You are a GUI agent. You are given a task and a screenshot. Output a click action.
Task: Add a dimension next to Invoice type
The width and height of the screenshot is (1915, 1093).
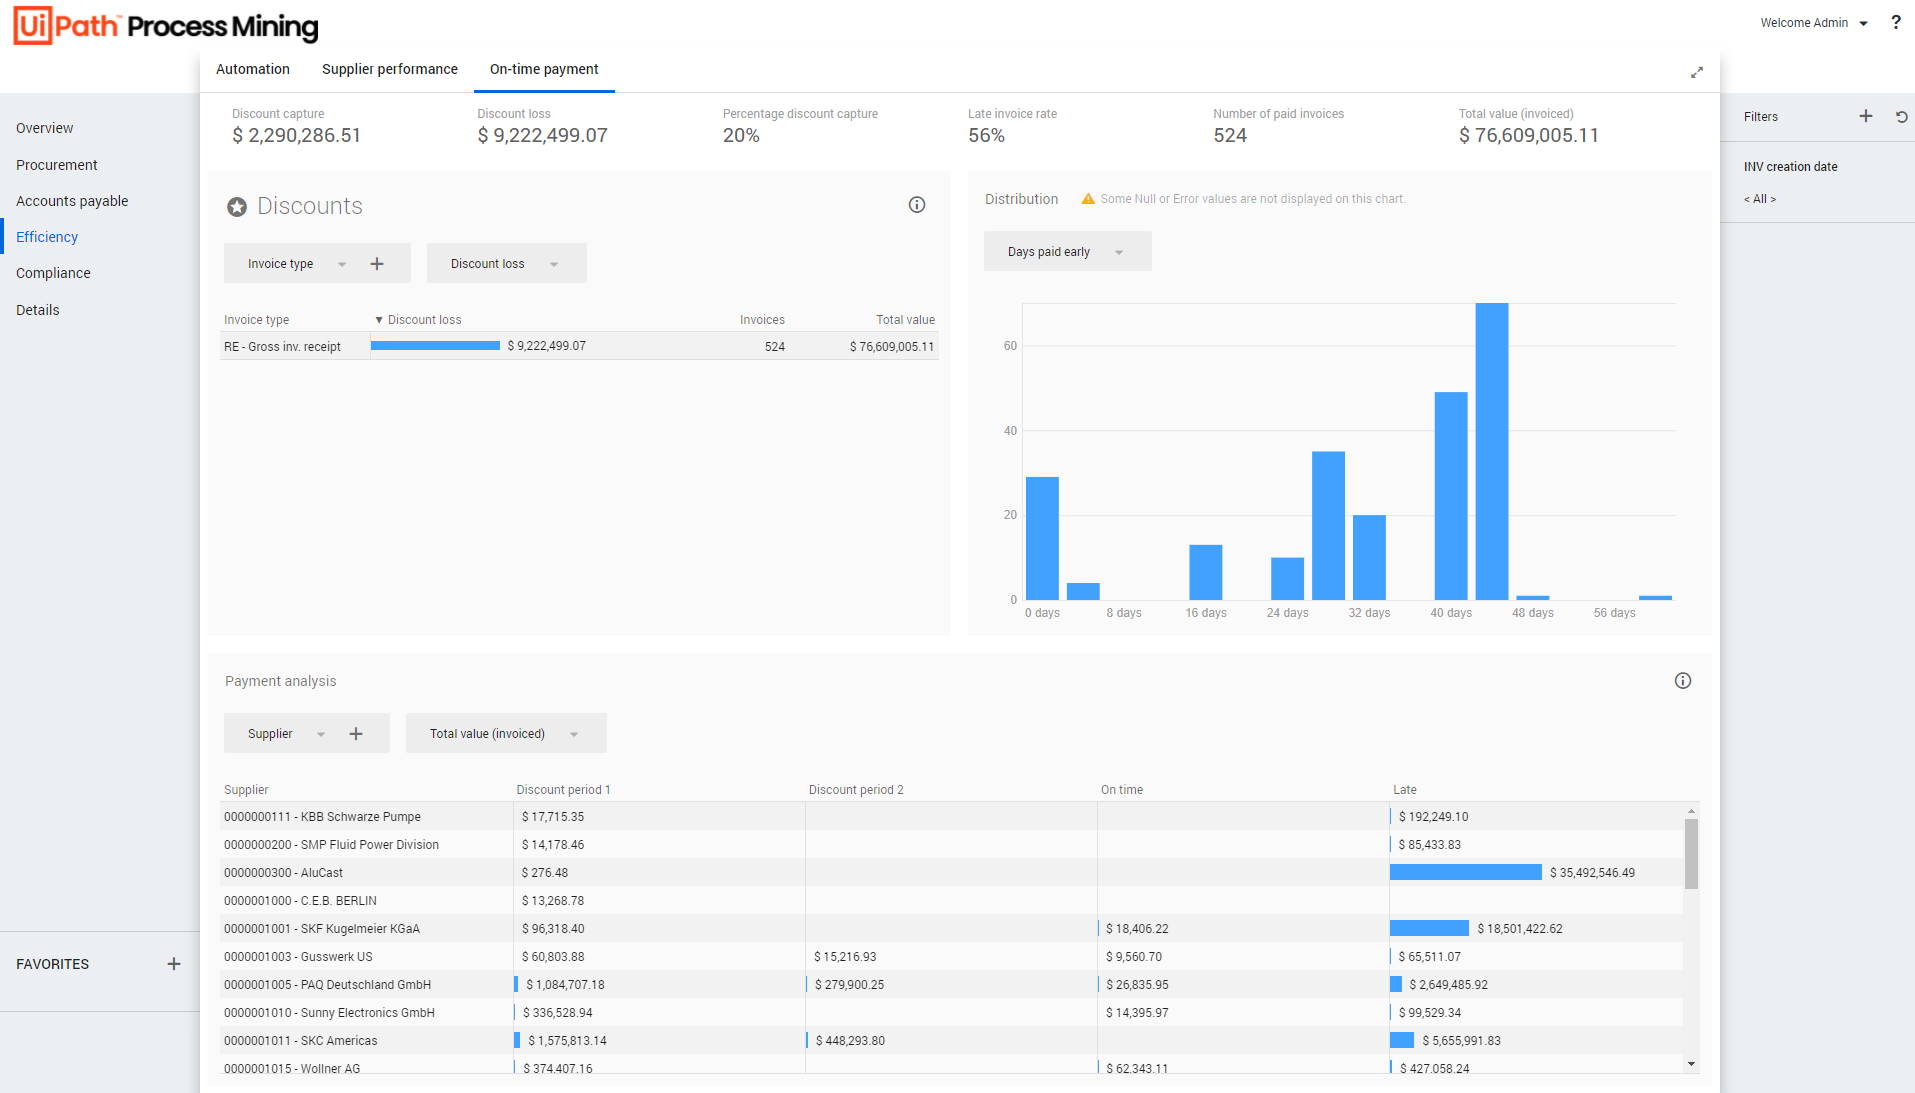377,264
